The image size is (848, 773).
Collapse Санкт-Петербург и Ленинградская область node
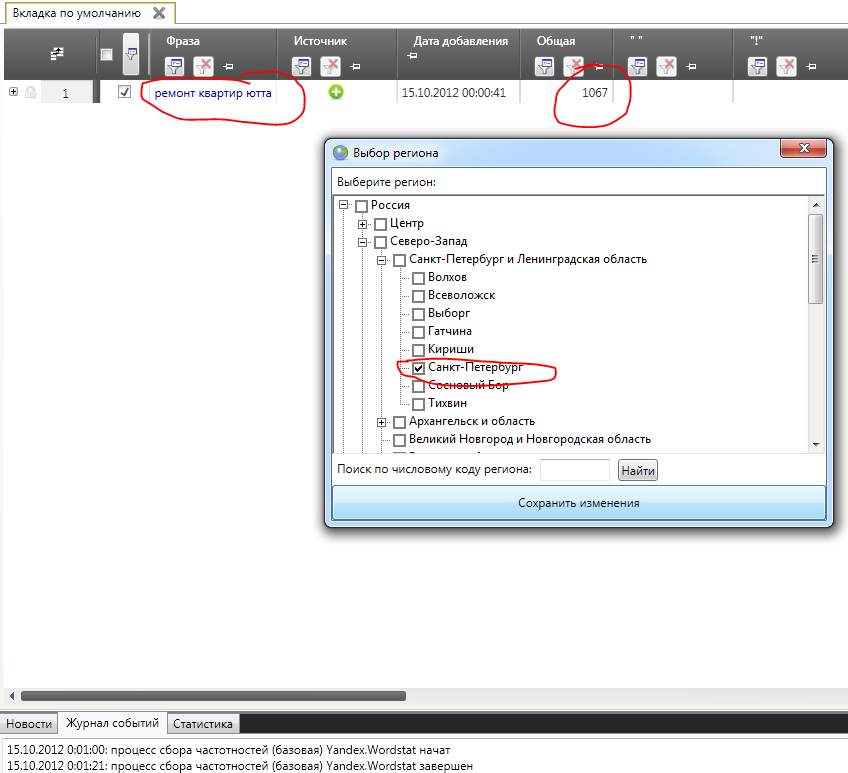381,260
